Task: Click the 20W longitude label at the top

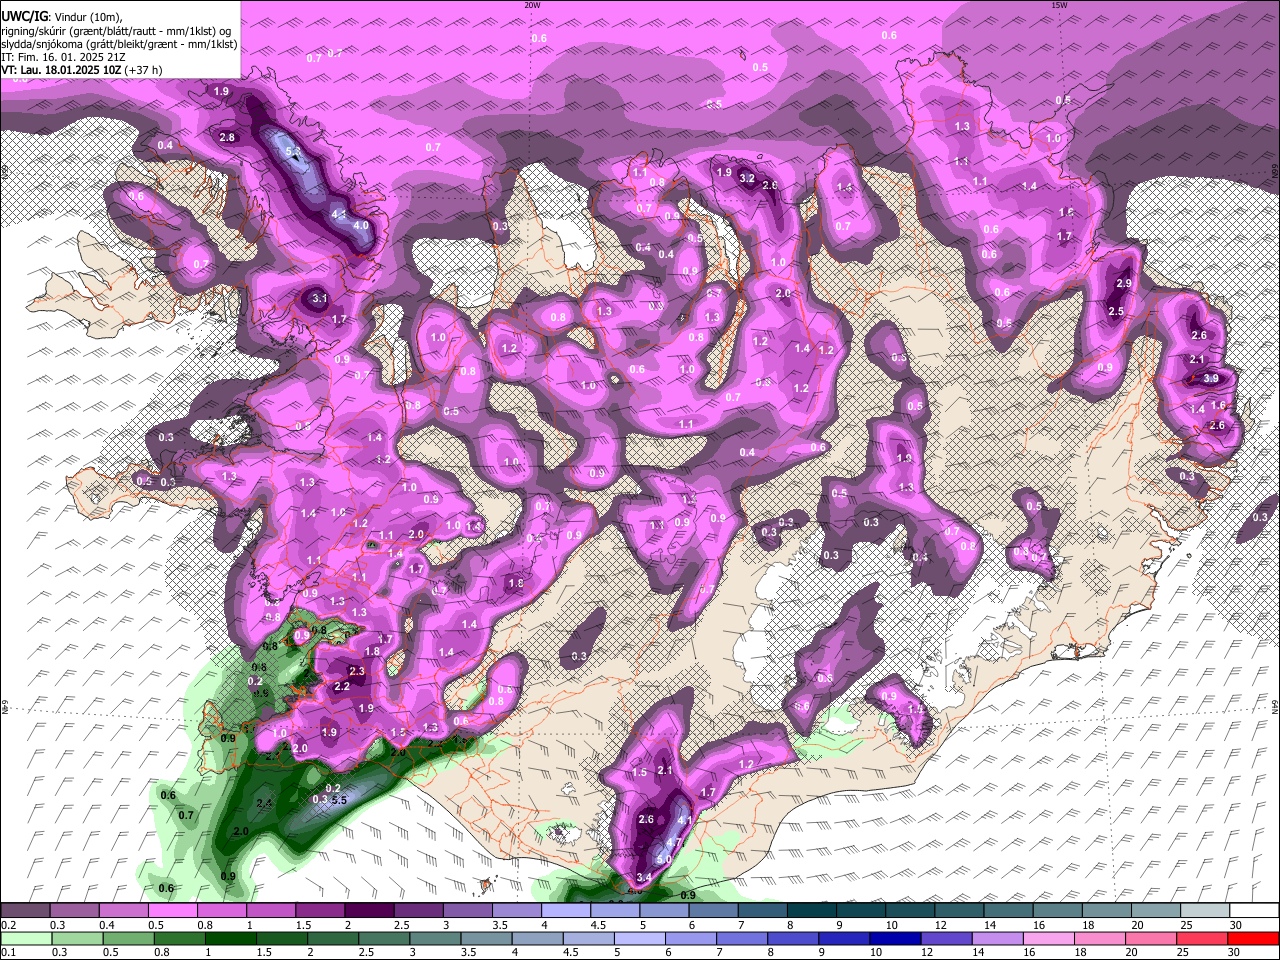Action: tap(532, 4)
